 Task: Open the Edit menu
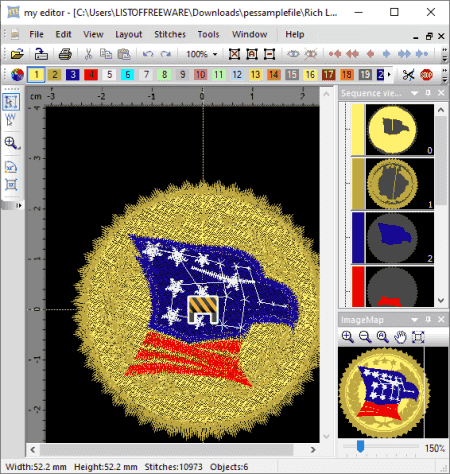pos(63,34)
